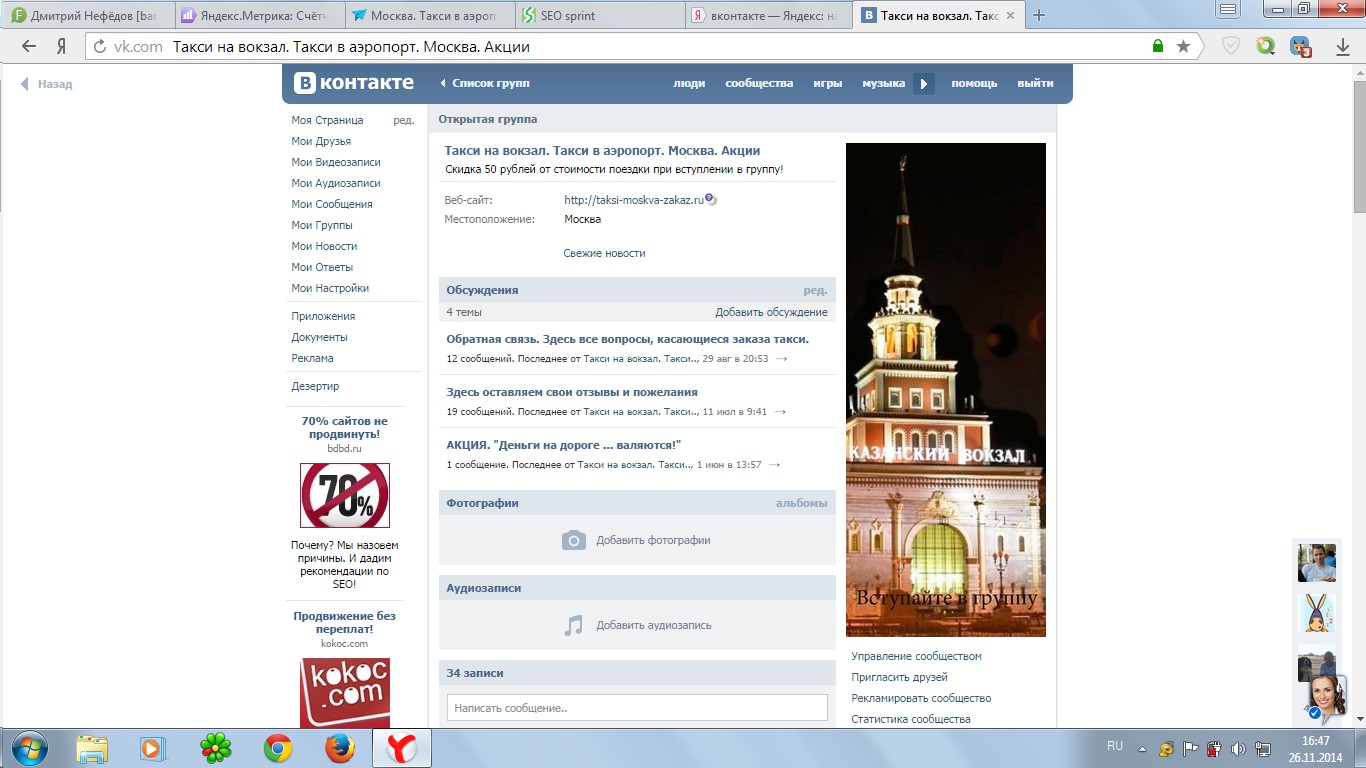Open a new browser tab with plus
This screenshot has height=768, width=1366.
coord(1039,15)
